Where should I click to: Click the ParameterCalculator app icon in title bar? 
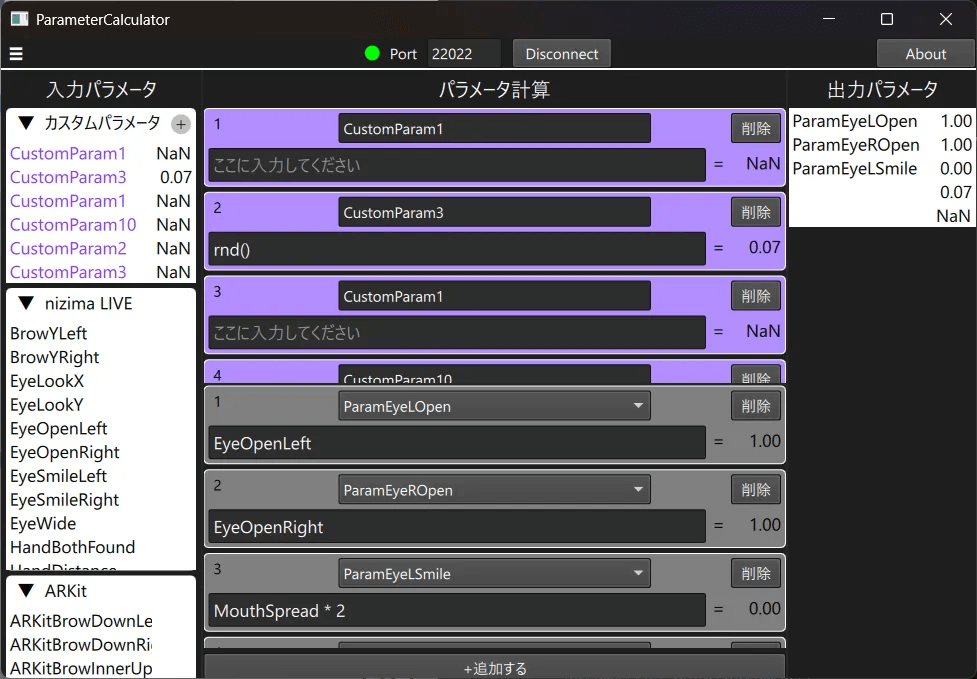point(19,19)
